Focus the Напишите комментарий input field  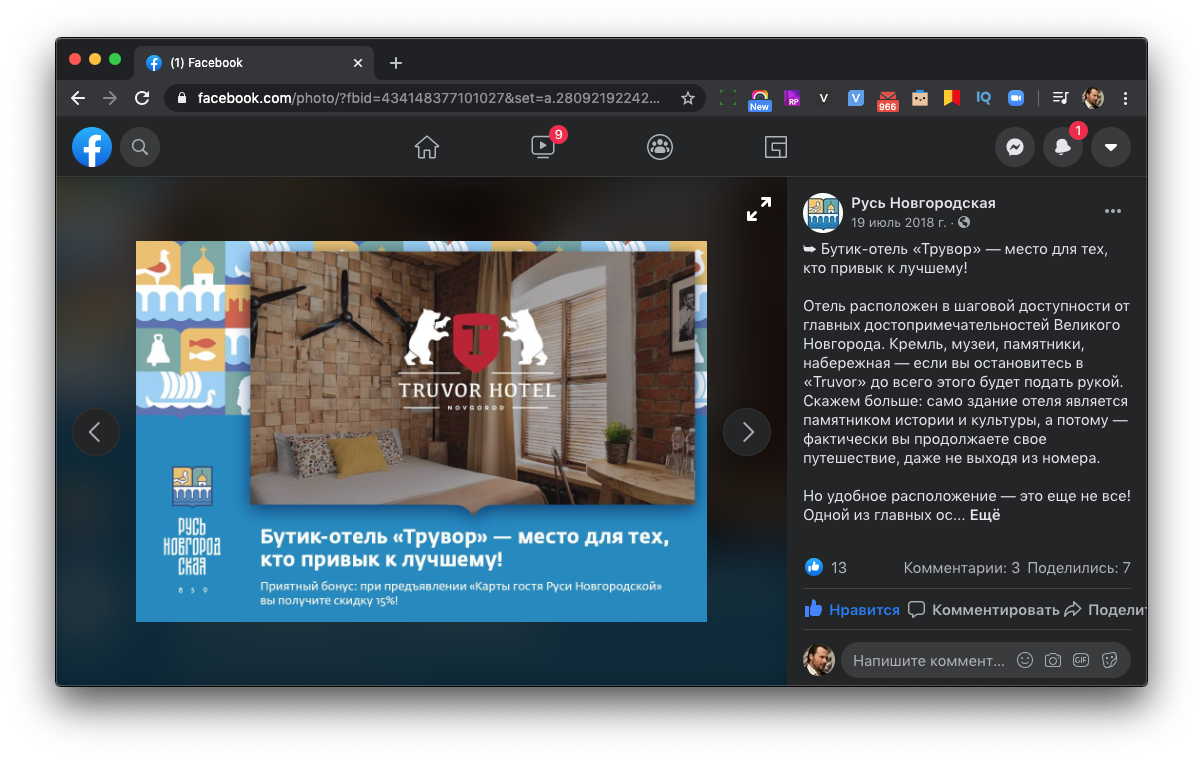pos(927,660)
